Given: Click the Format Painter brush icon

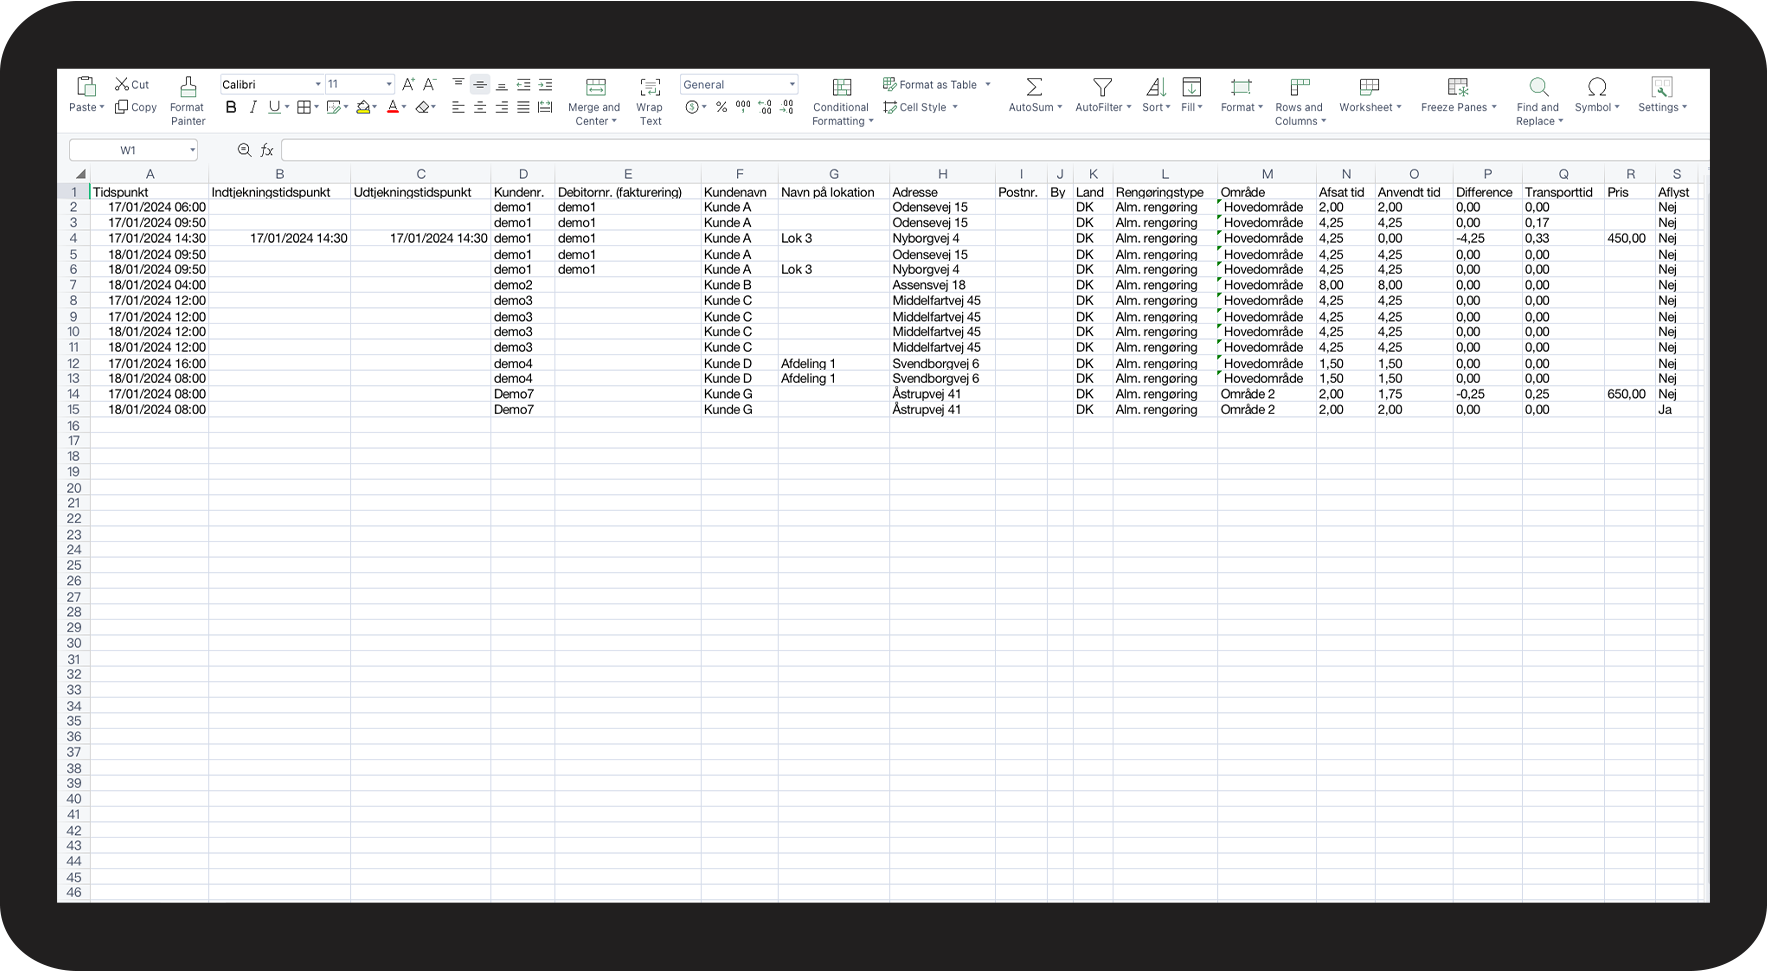Looking at the screenshot, I should (187, 87).
